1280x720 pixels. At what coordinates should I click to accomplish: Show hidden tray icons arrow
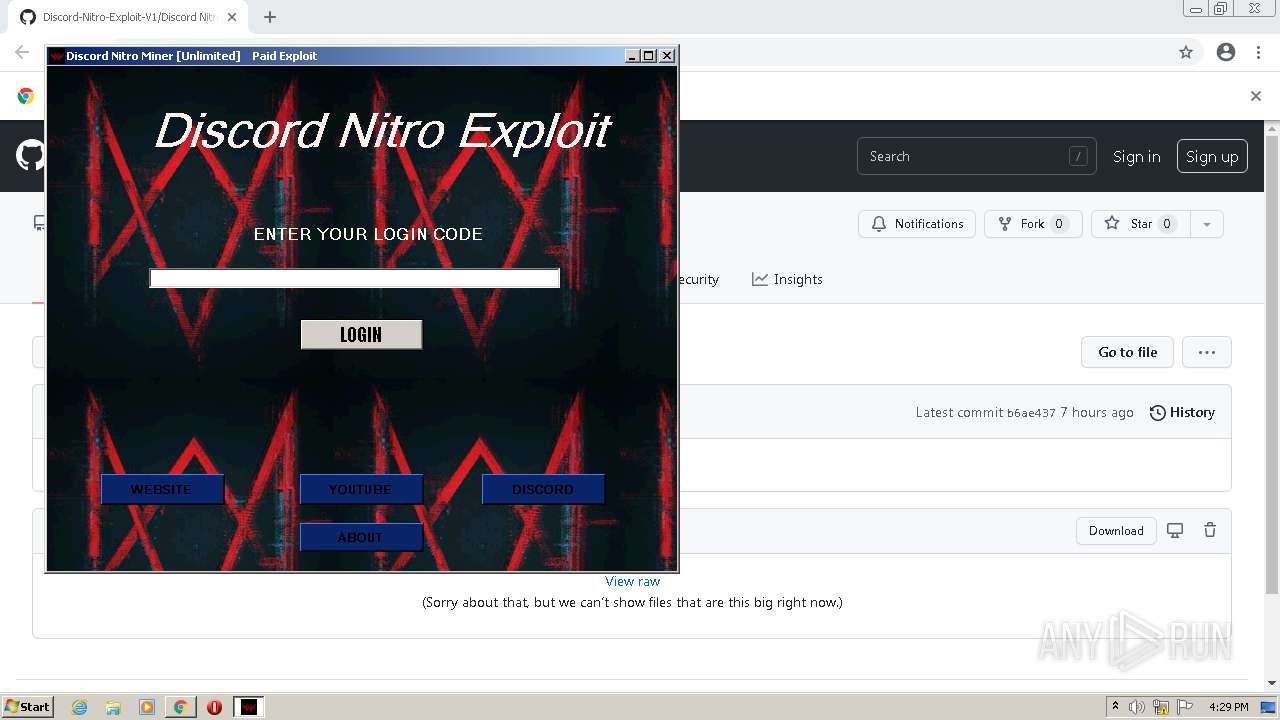coord(1115,706)
